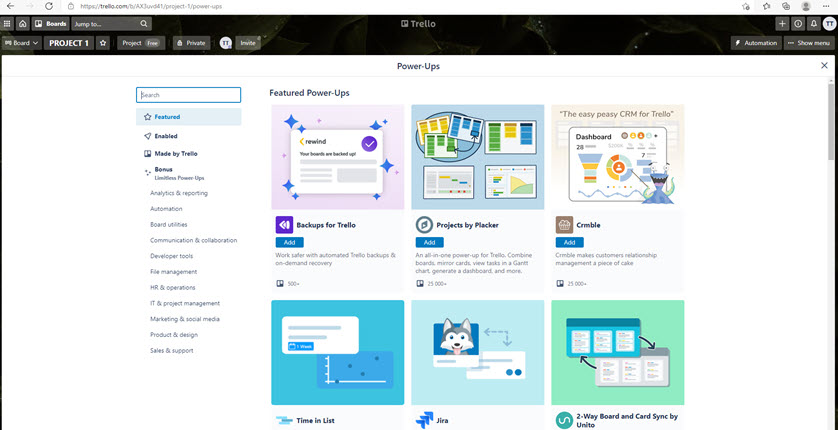The image size is (838, 430).
Task: Open Sales & support category
Action: tap(172, 351)
